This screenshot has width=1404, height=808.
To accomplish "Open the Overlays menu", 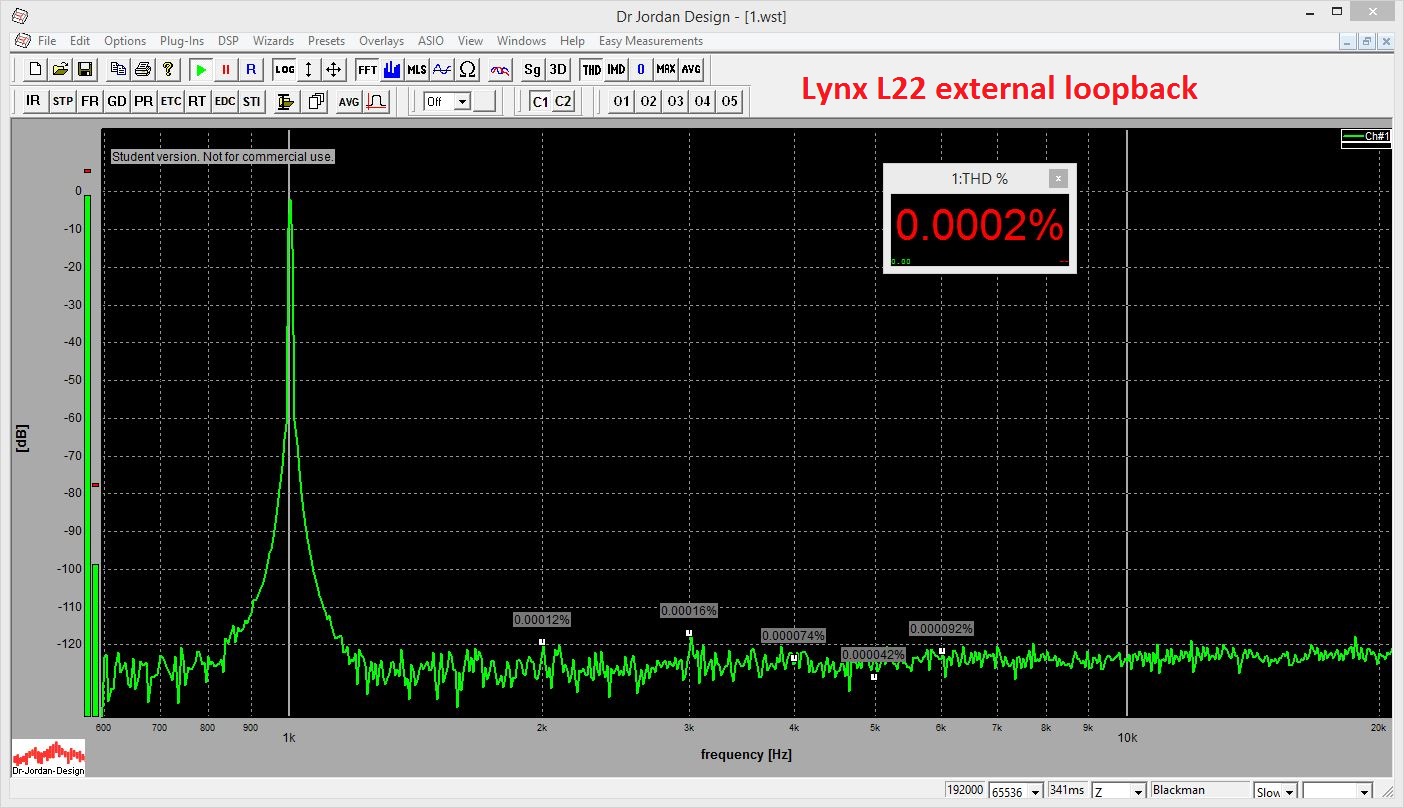I will pos(381,41).
